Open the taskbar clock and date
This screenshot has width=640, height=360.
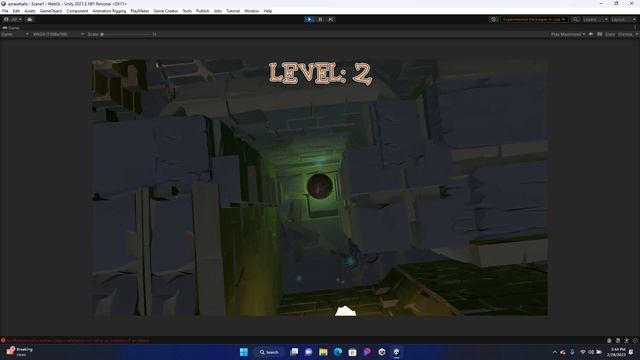pyautogui.click(x=616, y=352)
